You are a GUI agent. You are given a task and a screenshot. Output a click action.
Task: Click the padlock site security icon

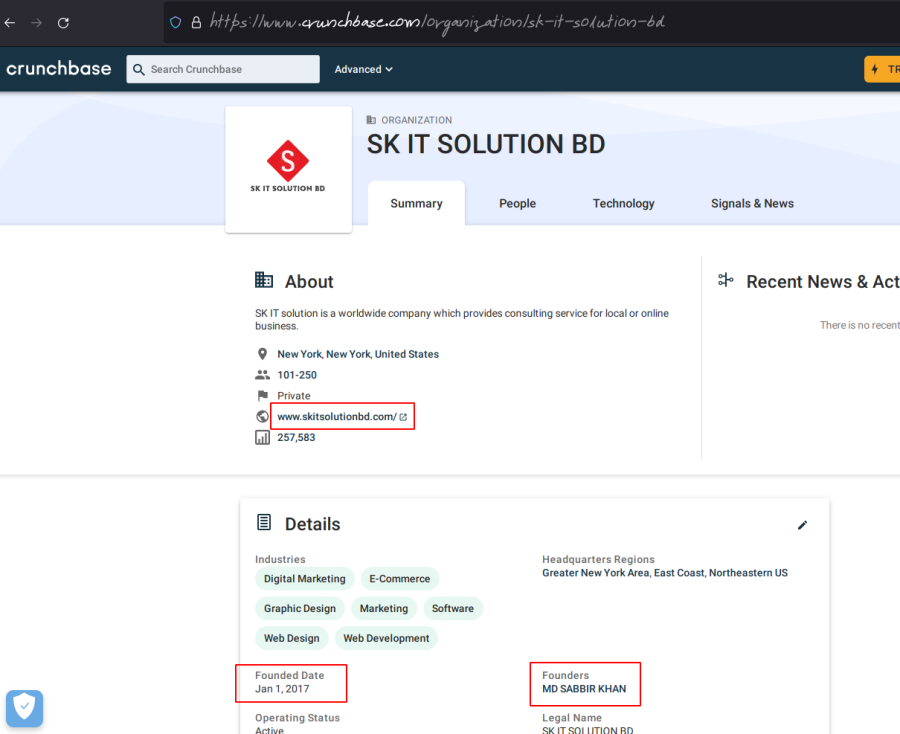pyautogui.click(x=196, y=22)
